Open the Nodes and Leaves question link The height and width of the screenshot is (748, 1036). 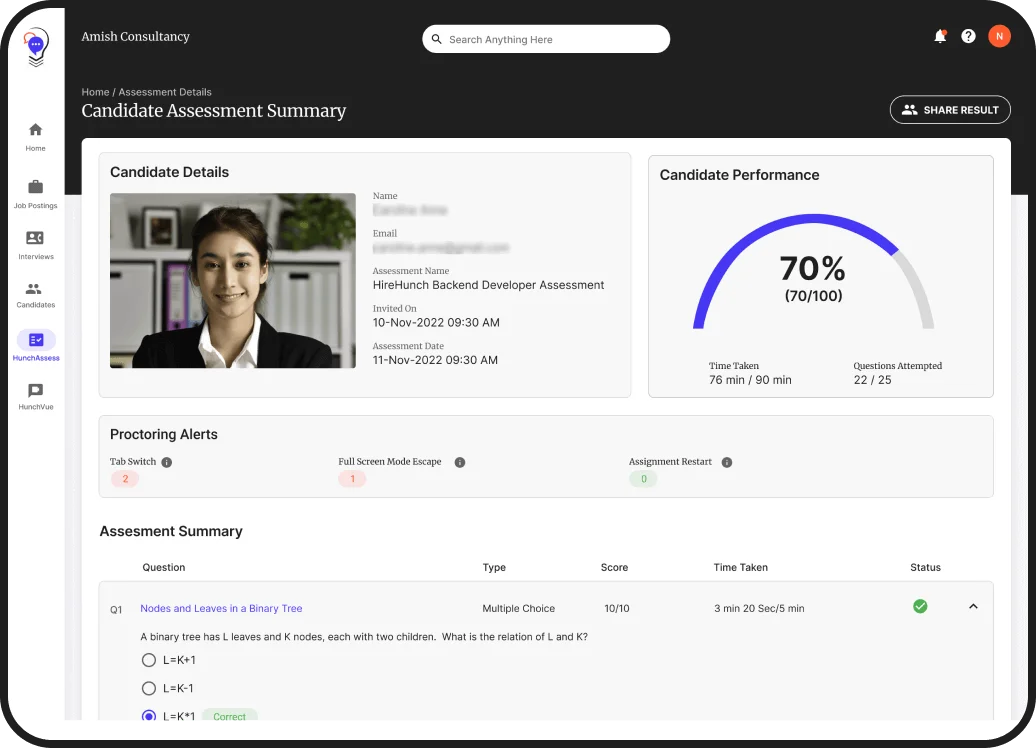pyautogui.click(x=220, y=607)
